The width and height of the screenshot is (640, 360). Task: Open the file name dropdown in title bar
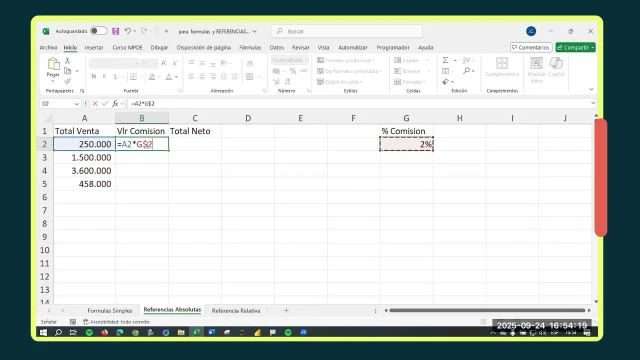(255, 31)
